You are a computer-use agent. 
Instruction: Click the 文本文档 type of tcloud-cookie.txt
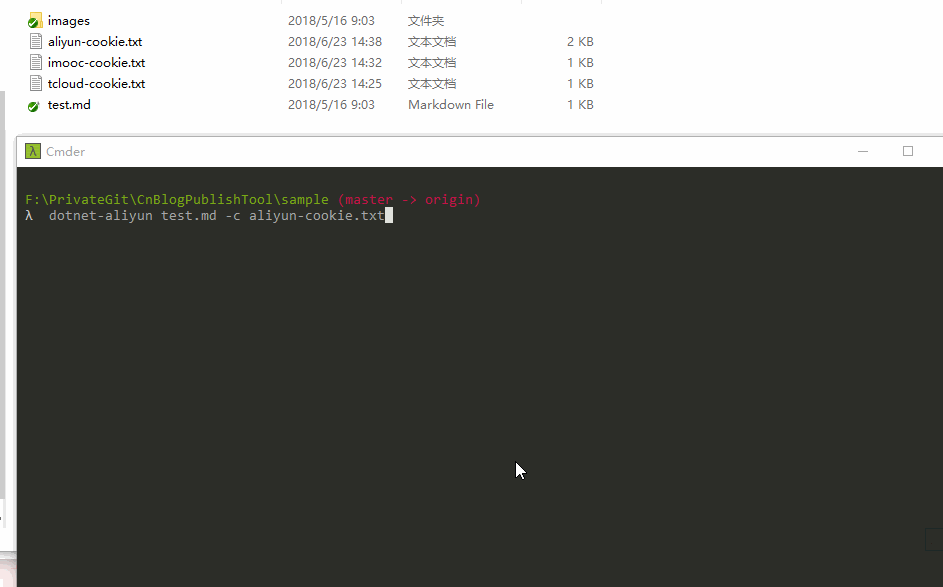tap(432, 84)
